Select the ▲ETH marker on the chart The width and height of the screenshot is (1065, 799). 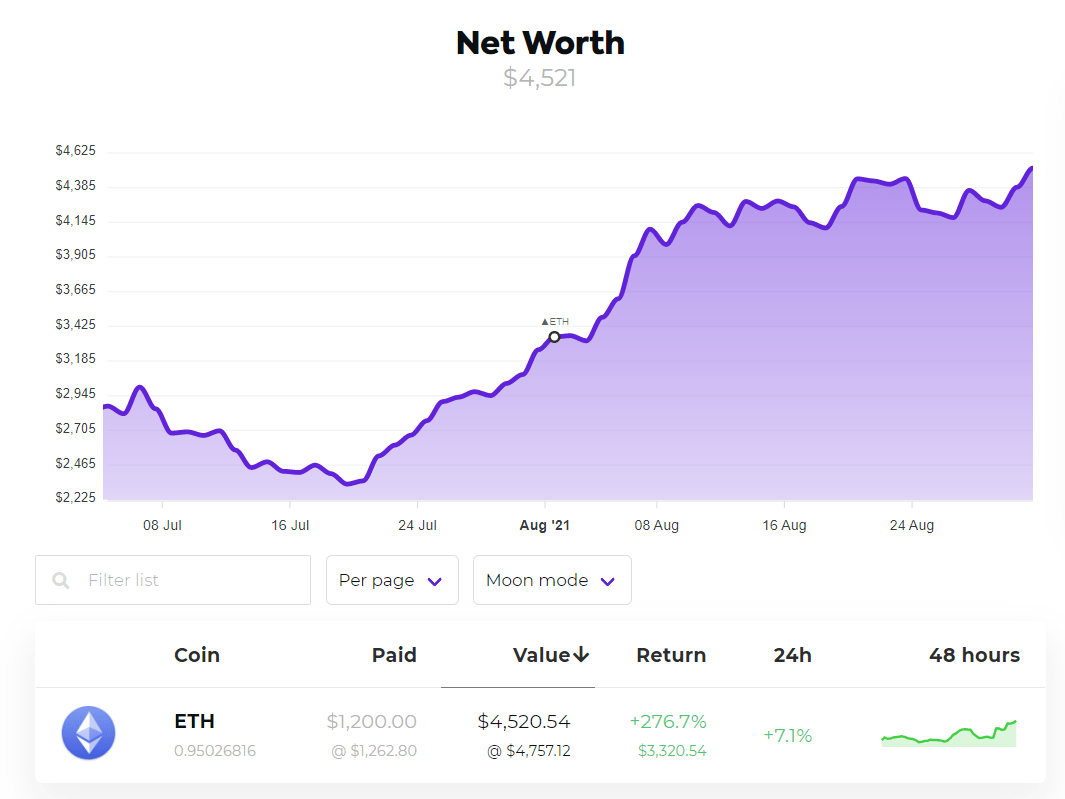(554, 322)
